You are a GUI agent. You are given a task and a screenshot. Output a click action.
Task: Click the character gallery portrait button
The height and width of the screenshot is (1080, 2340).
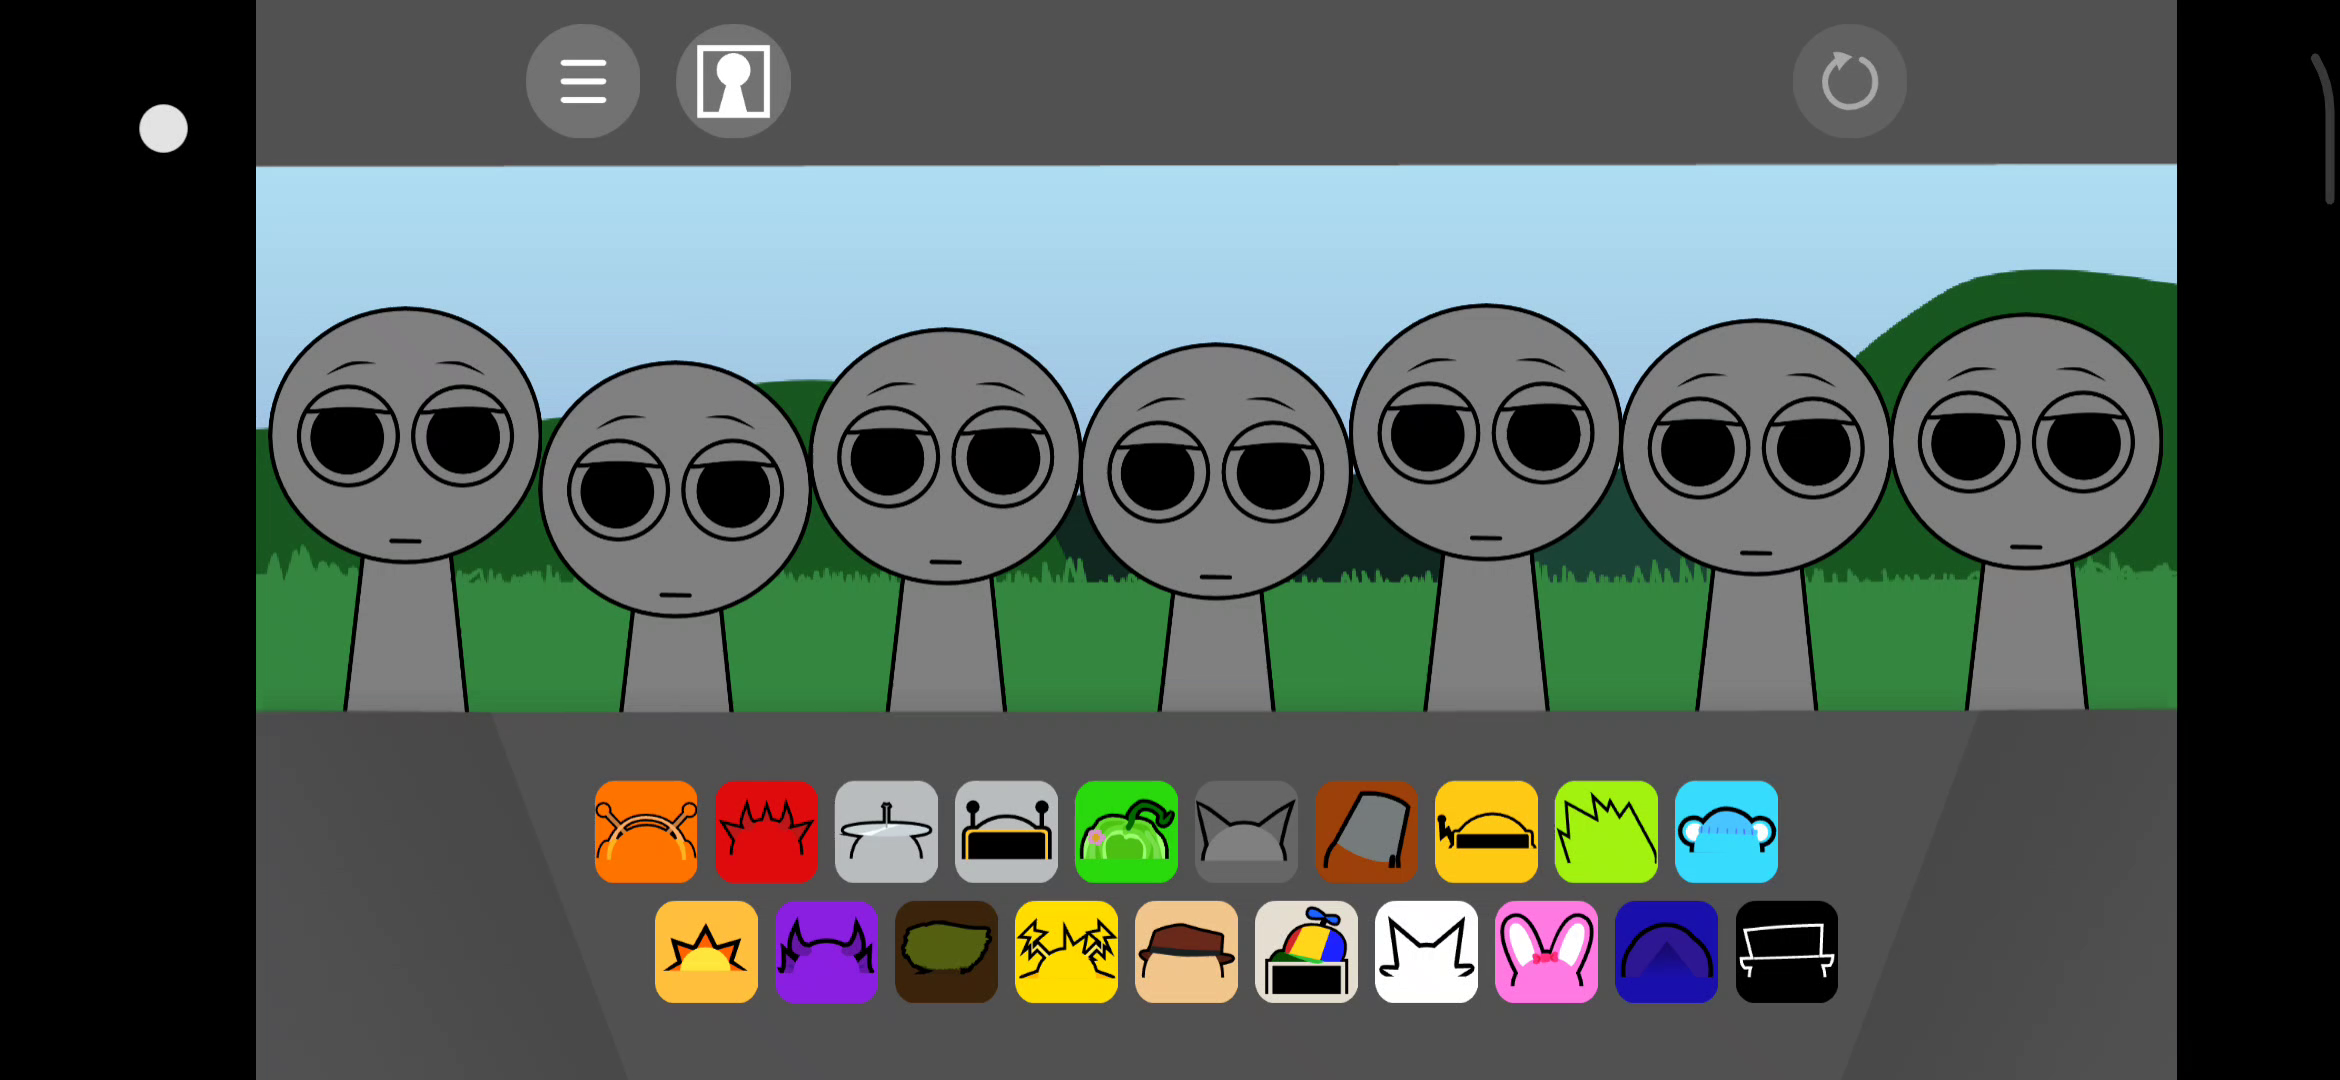point(733,81)
